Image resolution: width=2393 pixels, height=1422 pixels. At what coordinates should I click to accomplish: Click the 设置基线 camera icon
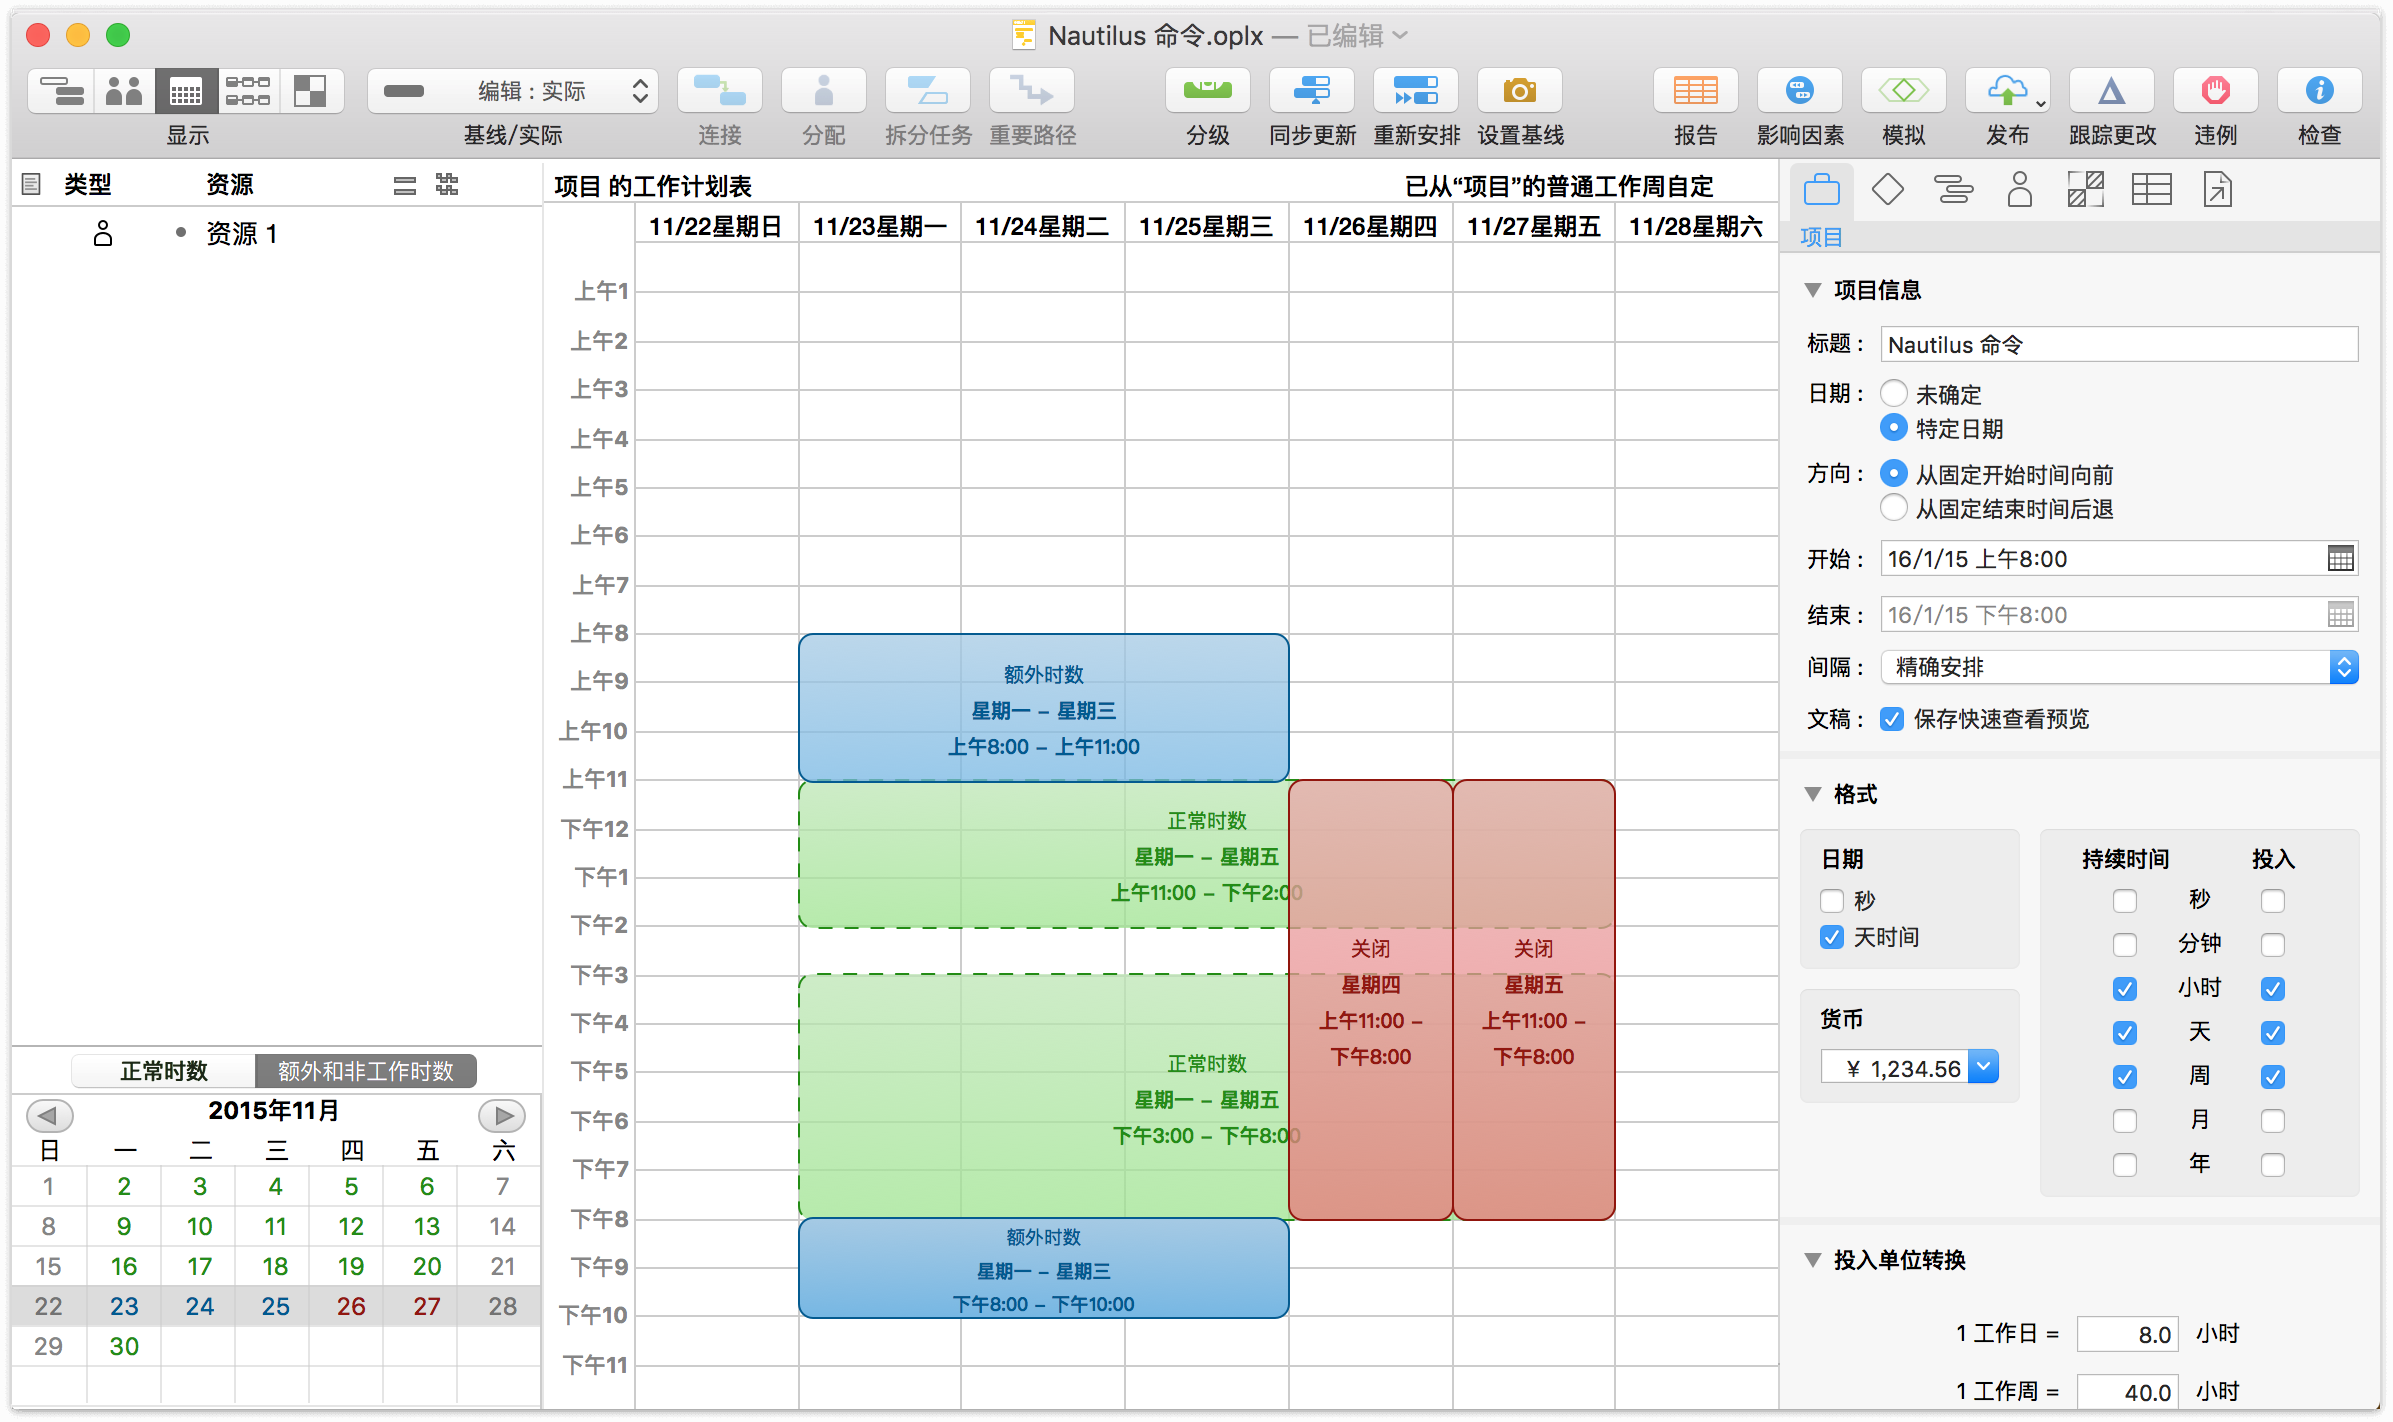(x=1520, y=92)
